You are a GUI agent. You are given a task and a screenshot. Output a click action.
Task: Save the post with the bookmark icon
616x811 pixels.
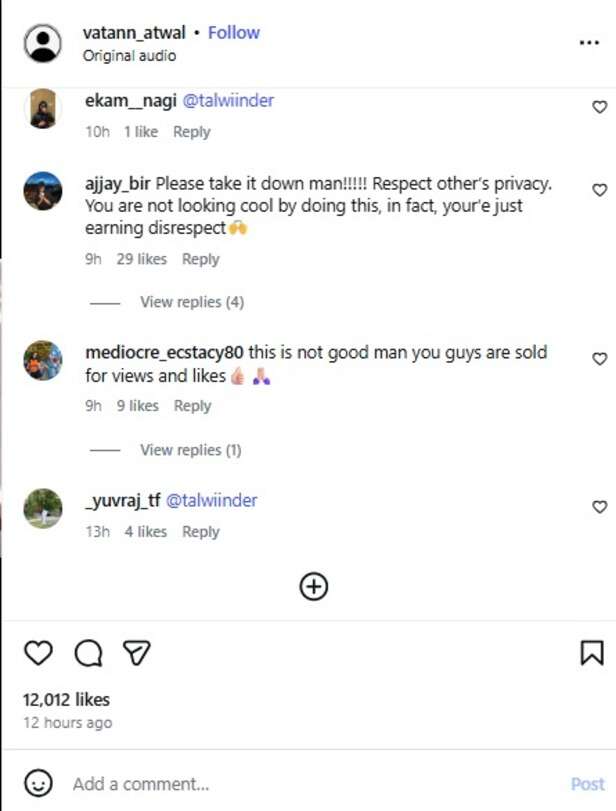point(590,652)
